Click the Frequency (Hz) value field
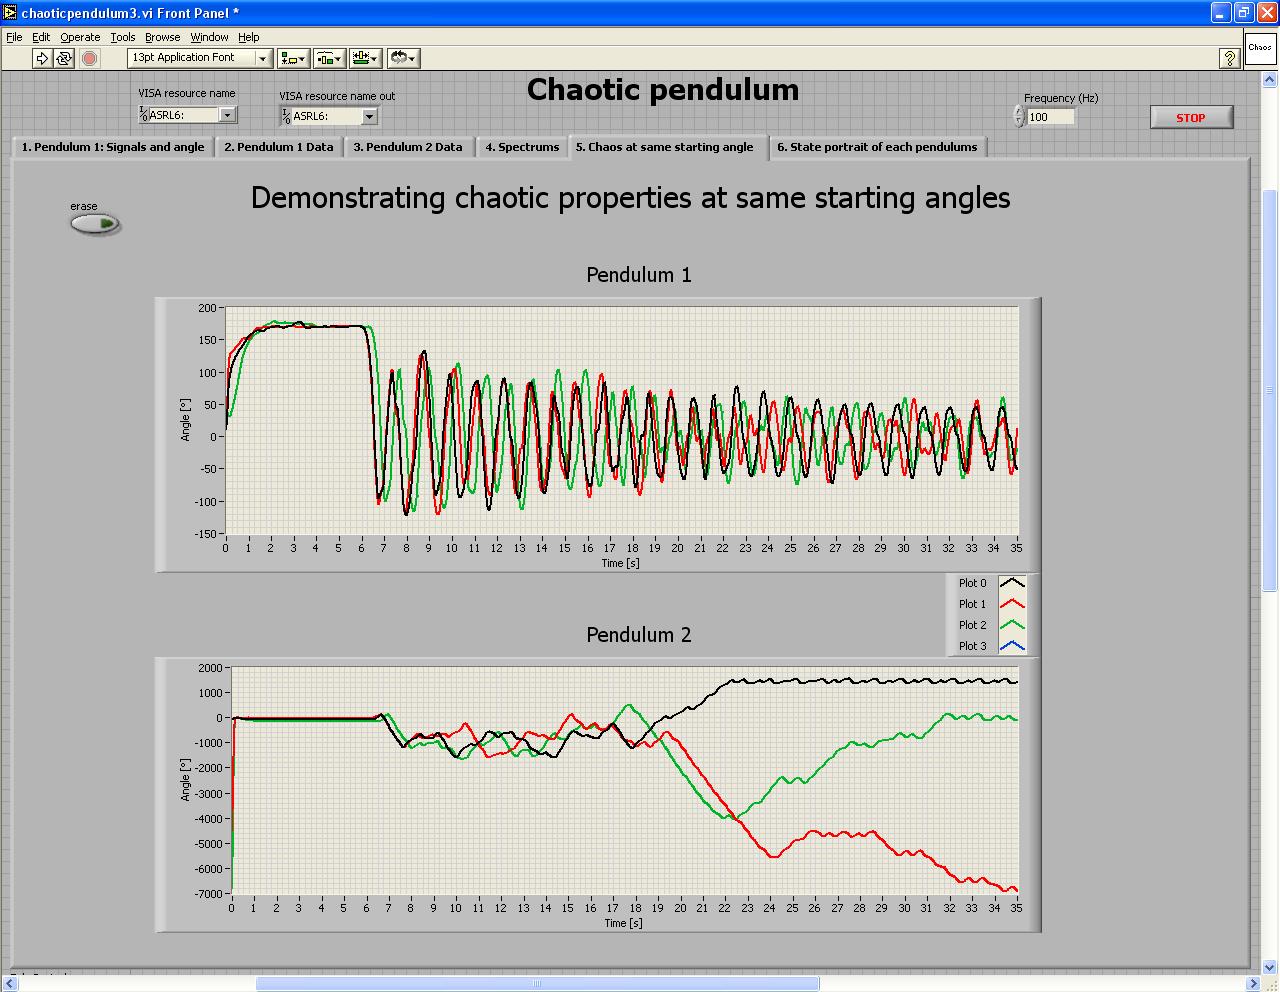This screenshot has height=992, width=1280. coord(1050,117)
